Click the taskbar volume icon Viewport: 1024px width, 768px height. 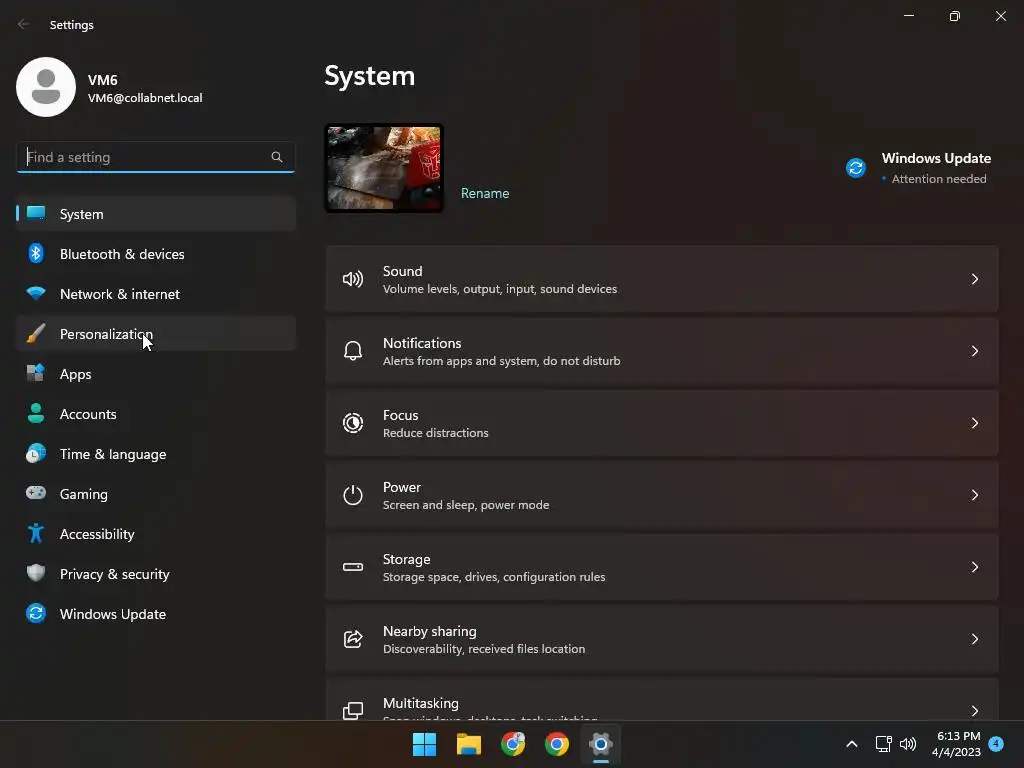point(908,744)
